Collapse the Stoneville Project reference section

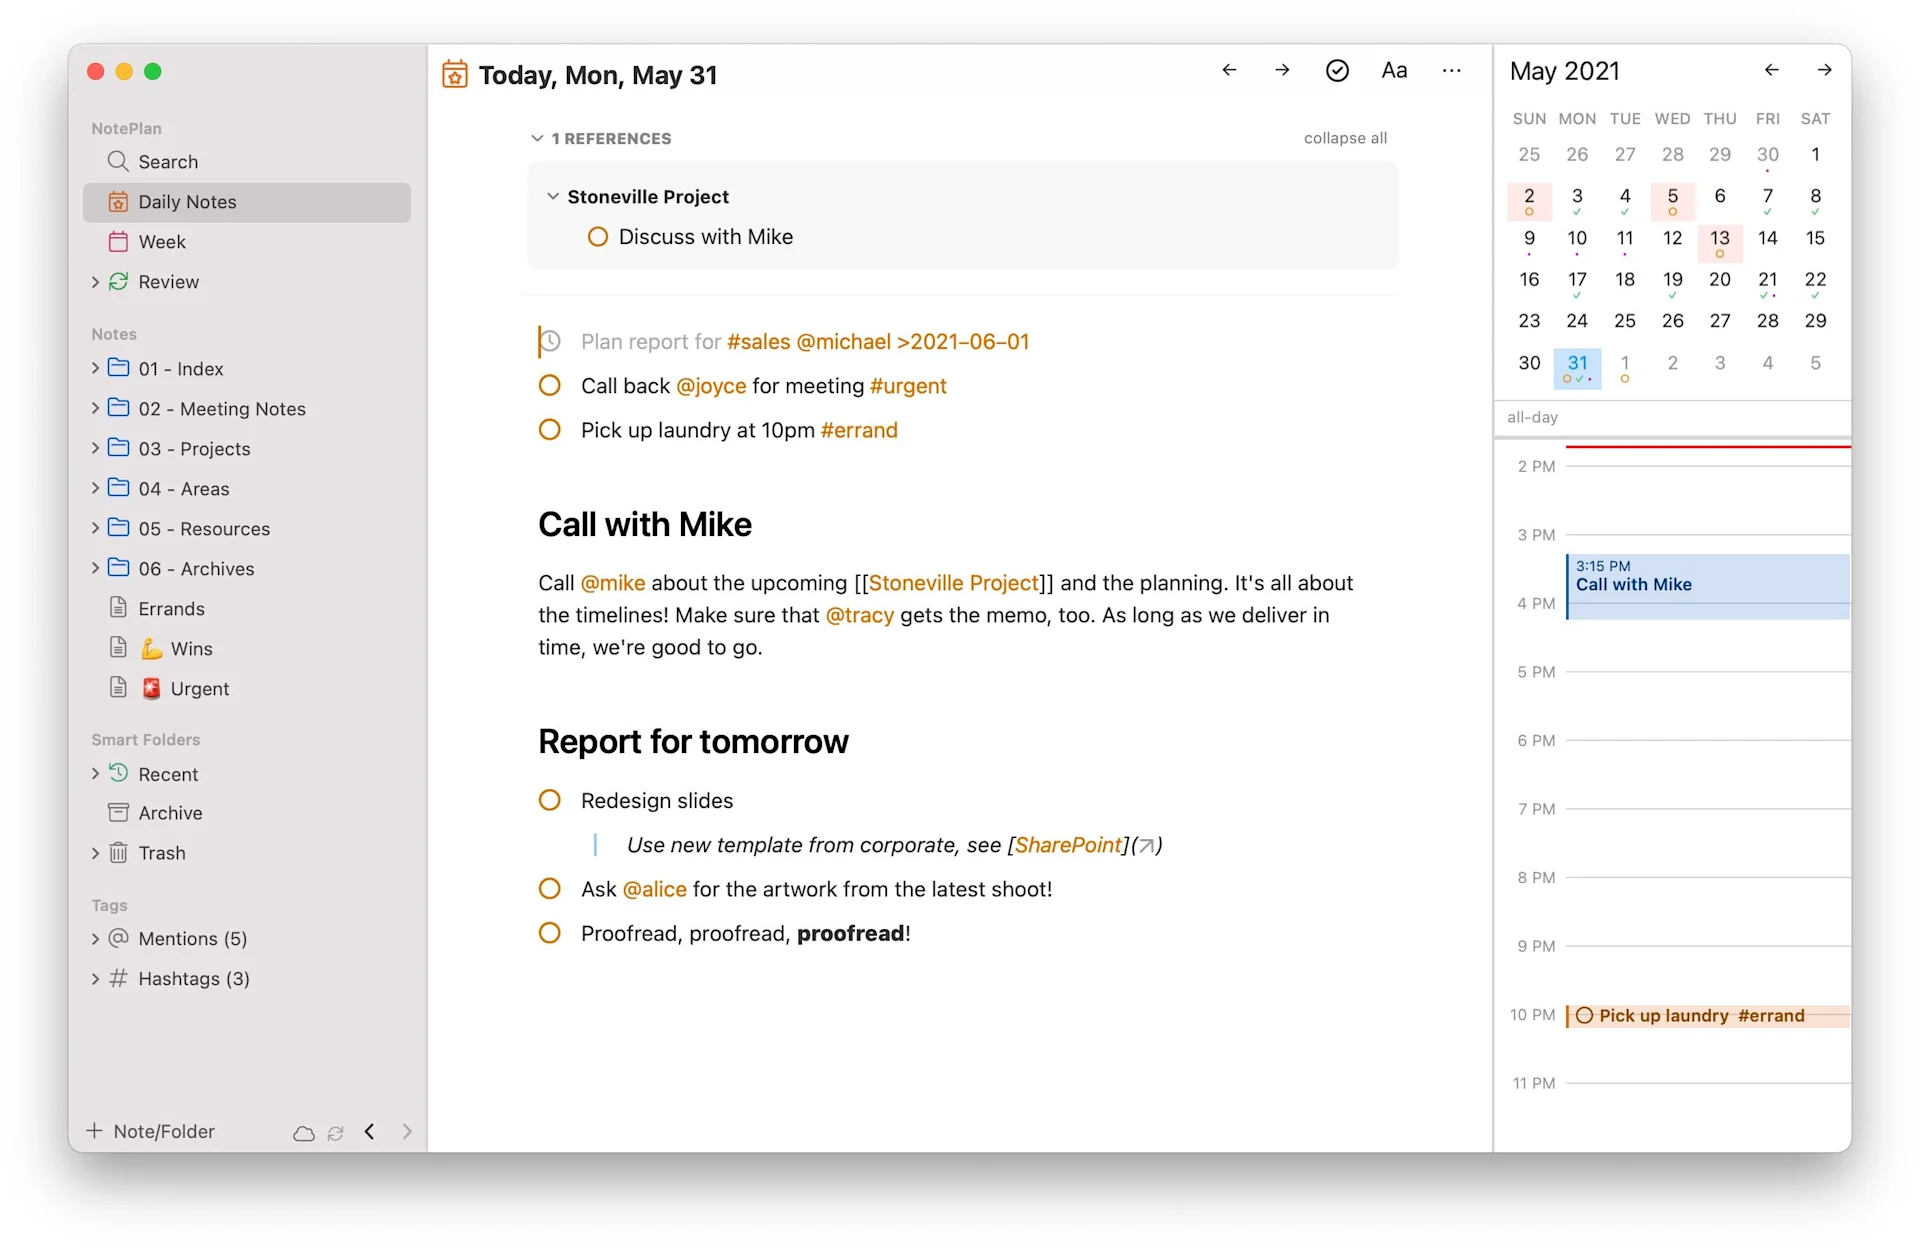pyautogui.click(x=554, y=196)
